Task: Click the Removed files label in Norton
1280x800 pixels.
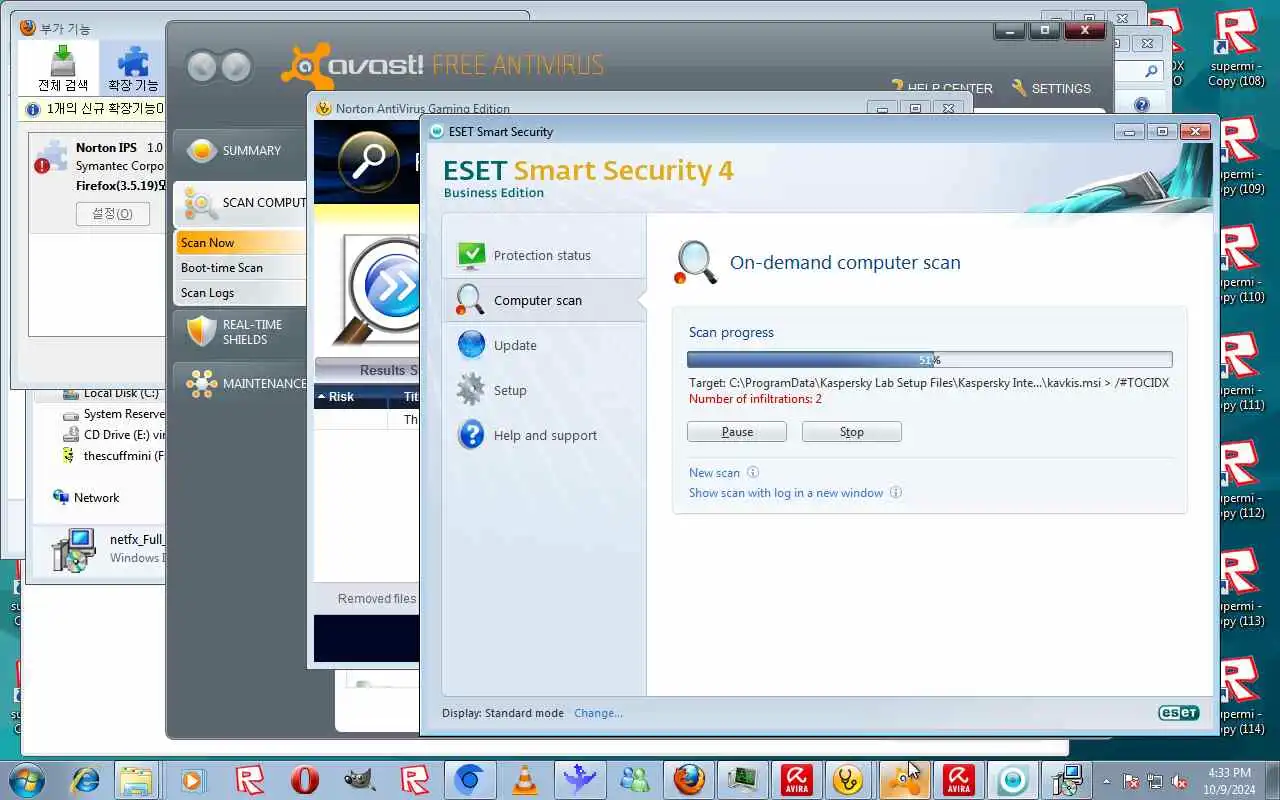Action: 376,598
